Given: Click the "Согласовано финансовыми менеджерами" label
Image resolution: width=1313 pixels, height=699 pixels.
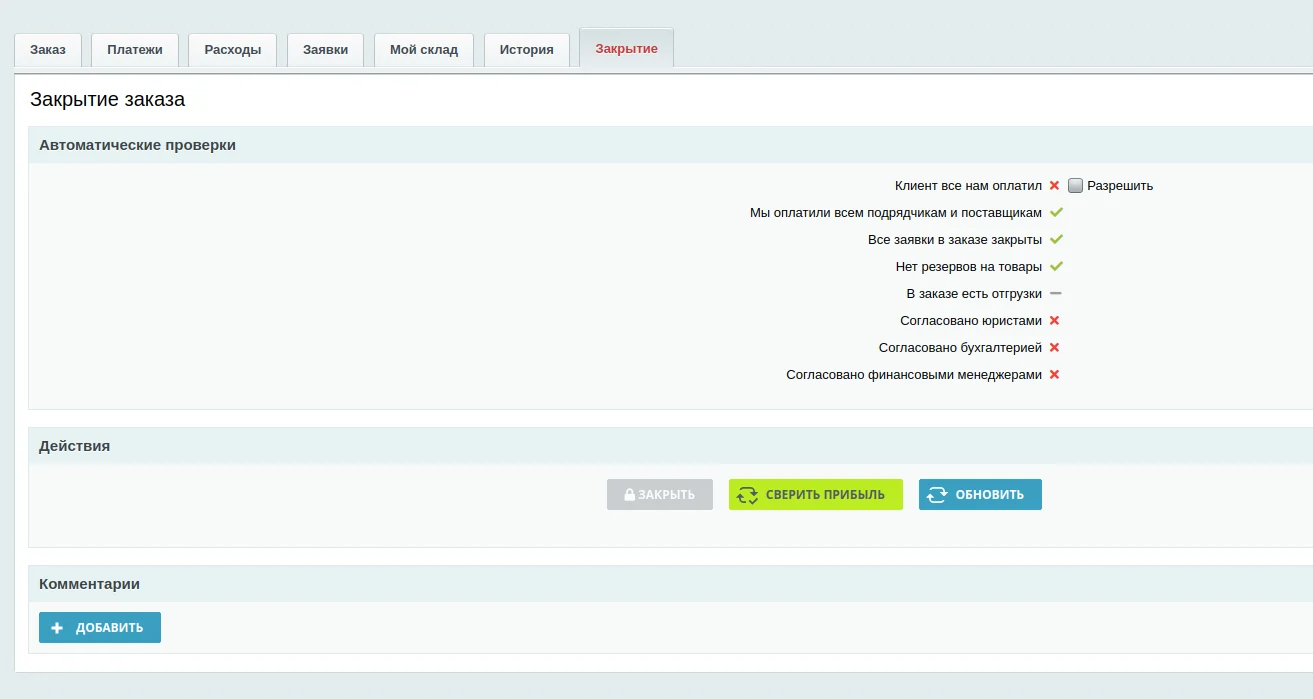Looking at the screenshot, I should click(x=914, y=375).
